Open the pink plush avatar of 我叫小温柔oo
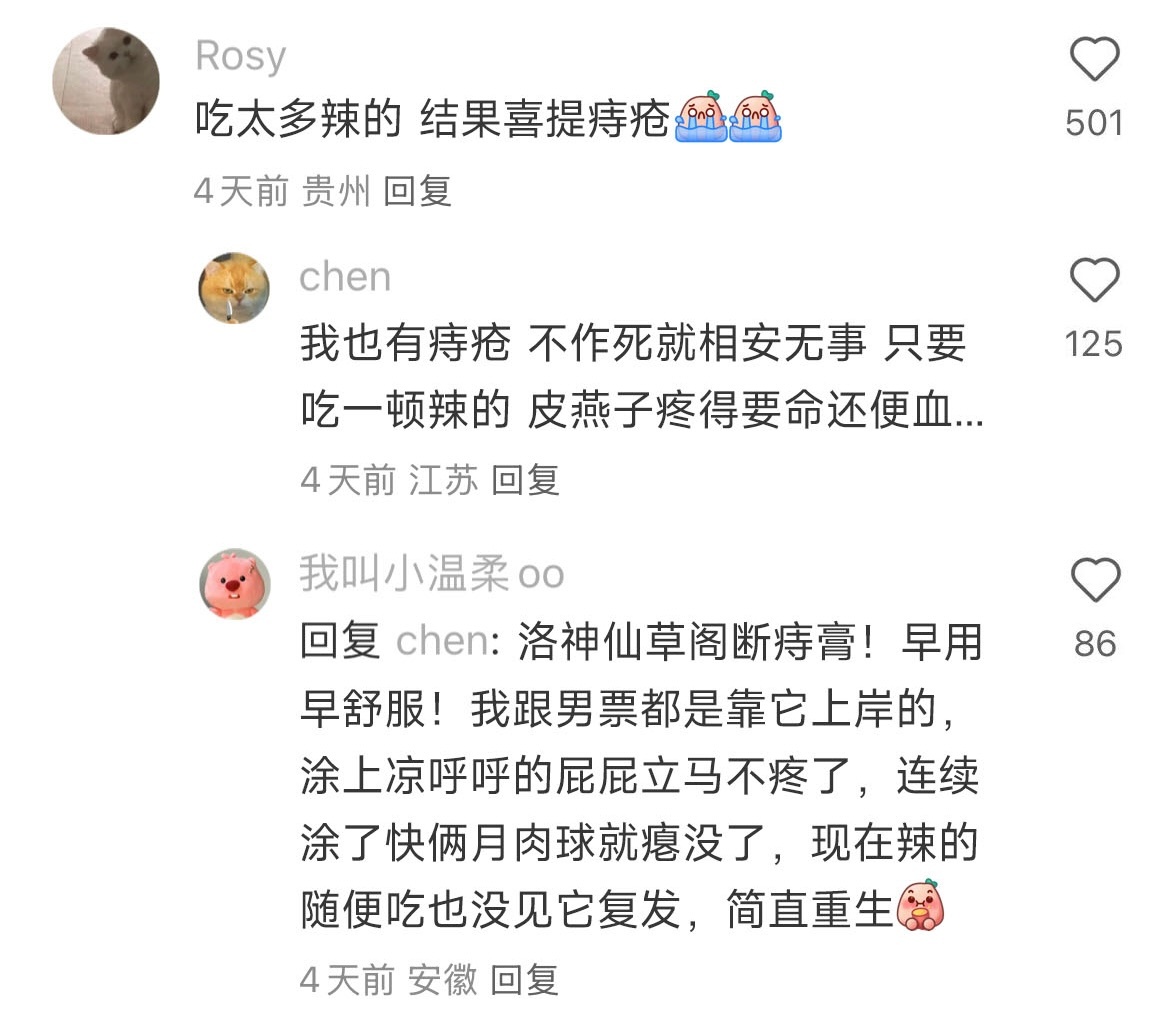 tap(235, 584)
